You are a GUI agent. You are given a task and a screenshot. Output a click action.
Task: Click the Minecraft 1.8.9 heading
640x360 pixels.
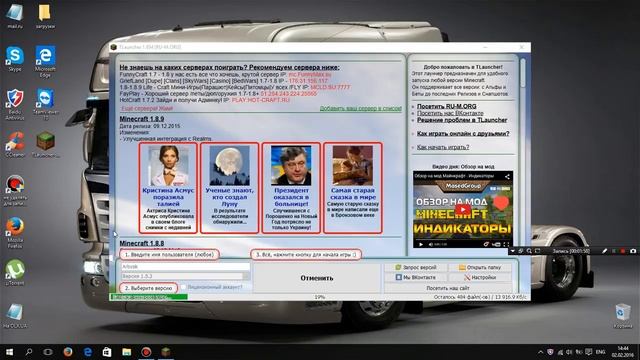(142, 119)
